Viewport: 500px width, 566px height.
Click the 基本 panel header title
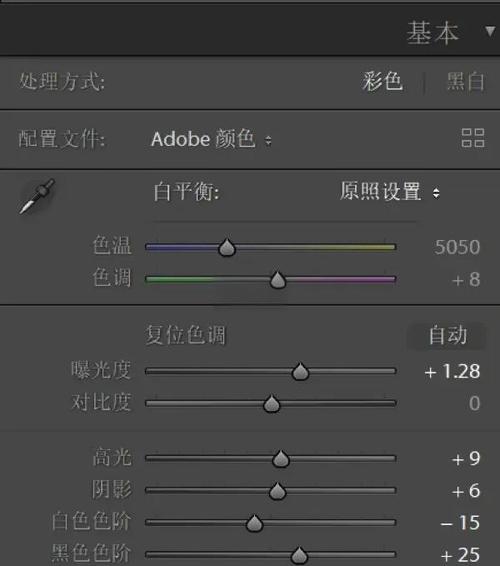tap(432, 32)
